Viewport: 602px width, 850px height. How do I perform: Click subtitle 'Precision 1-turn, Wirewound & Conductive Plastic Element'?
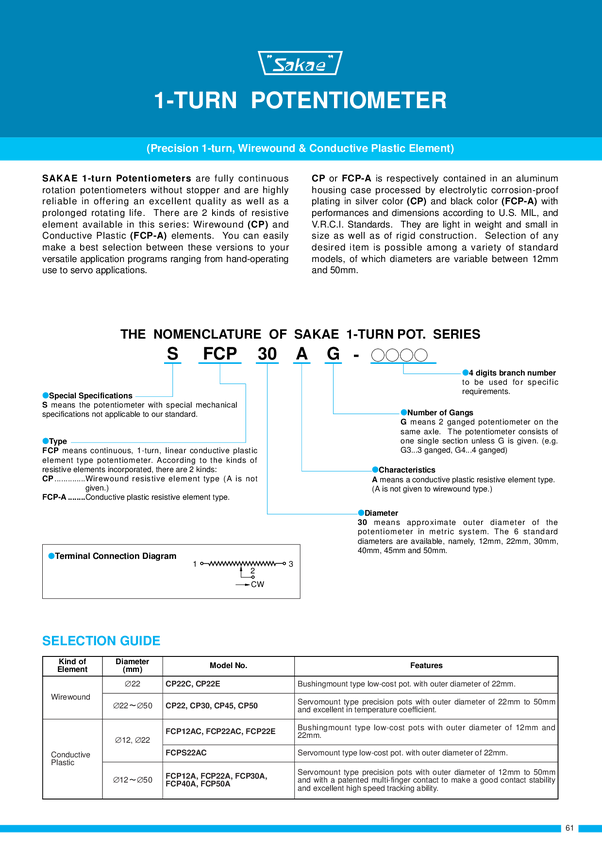click(300, 149)
